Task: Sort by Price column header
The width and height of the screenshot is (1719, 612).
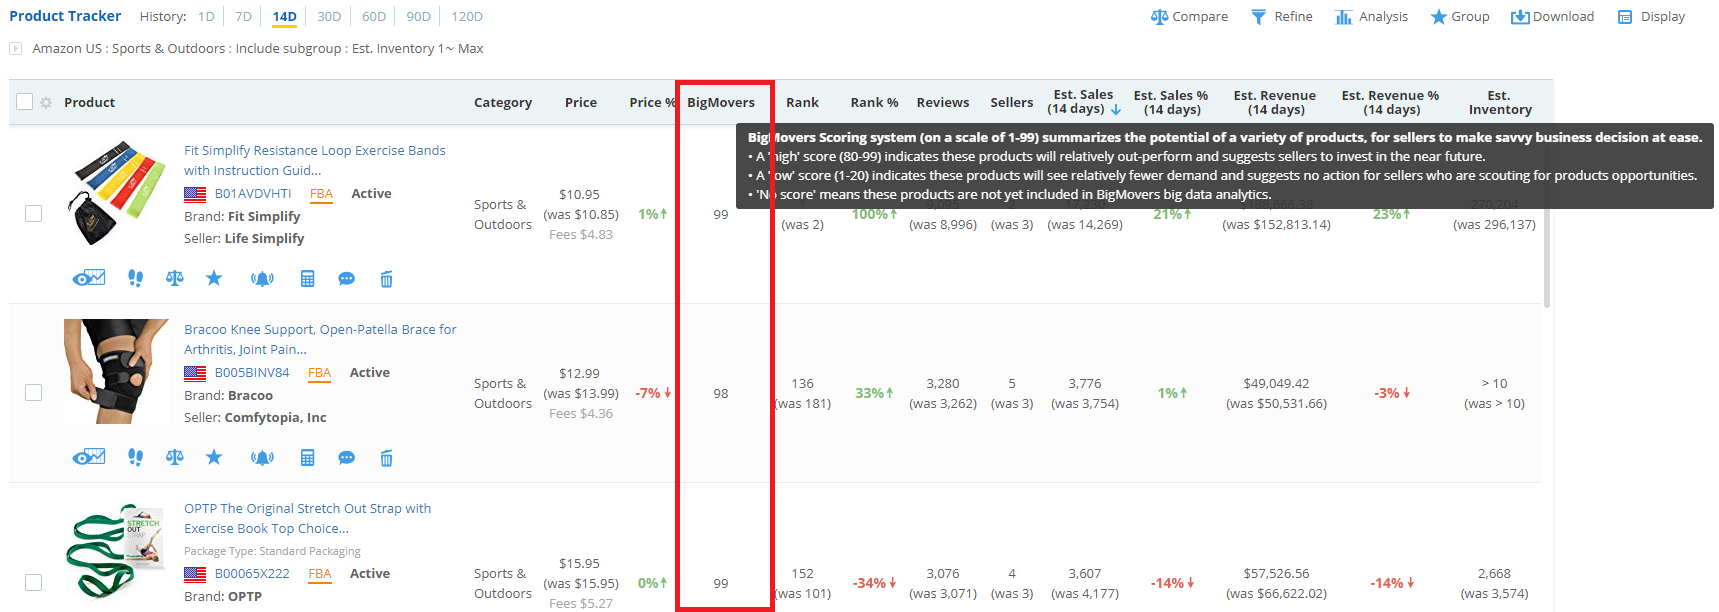Action: pyautogui.click(x=581, y=102)
